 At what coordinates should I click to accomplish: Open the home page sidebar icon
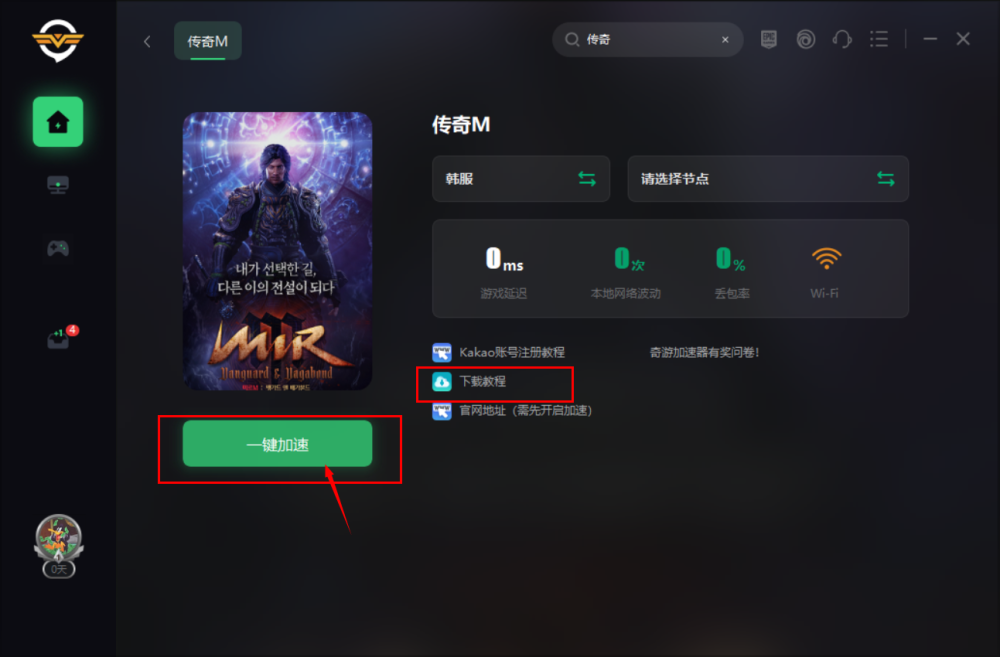[x=58, y=122]
